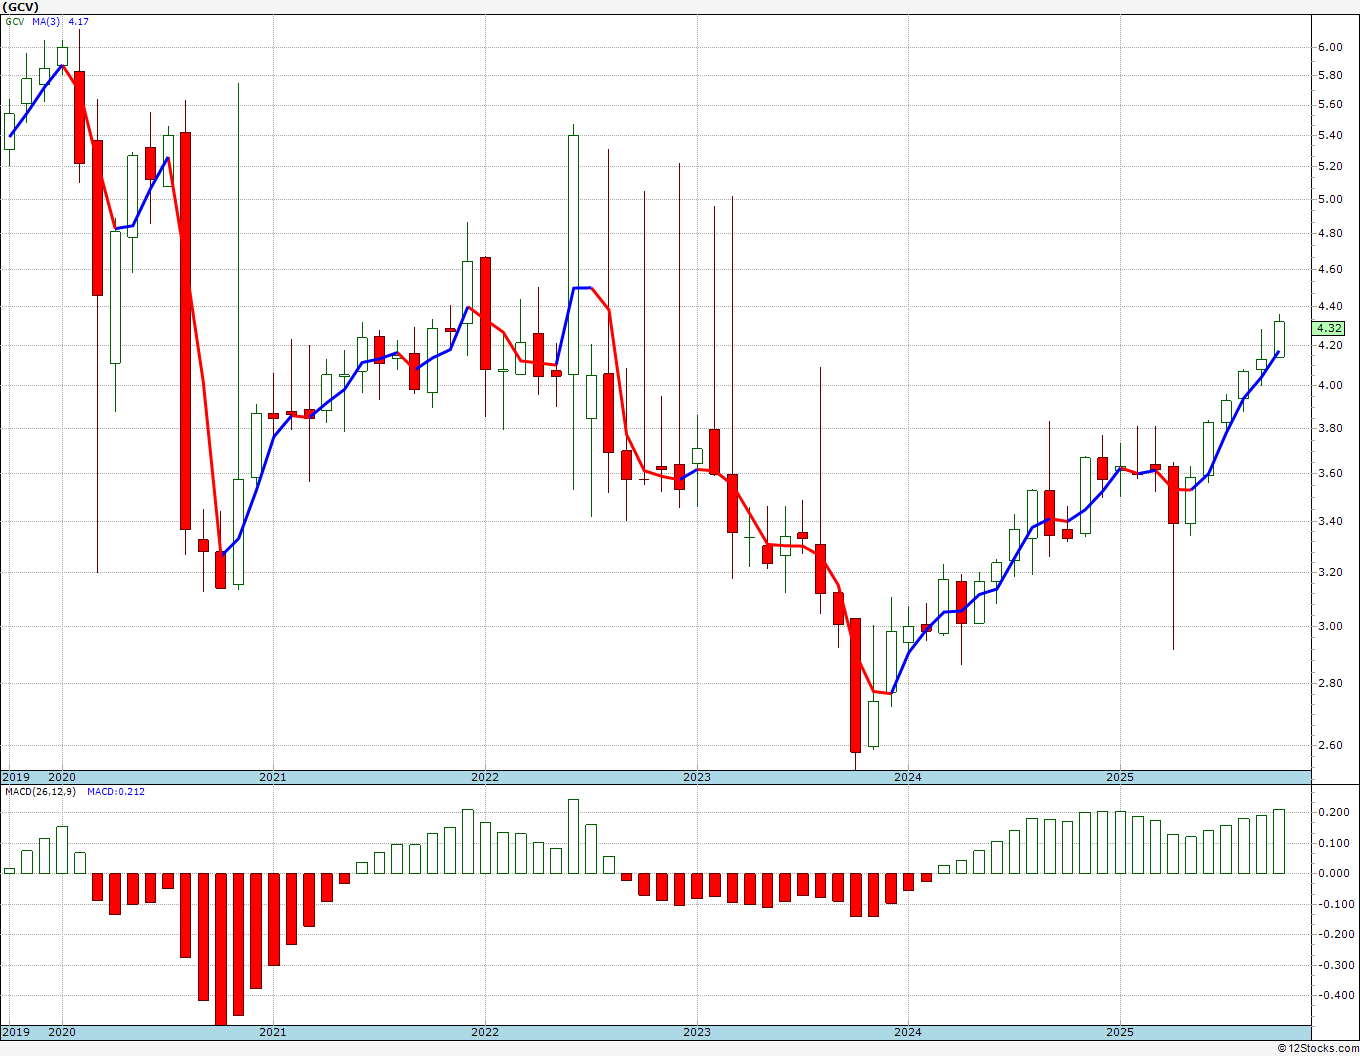Click 2020 on the MACD panel time axis
The height and width of the screenshot is (1056, 1360).
coord(62,1032)
